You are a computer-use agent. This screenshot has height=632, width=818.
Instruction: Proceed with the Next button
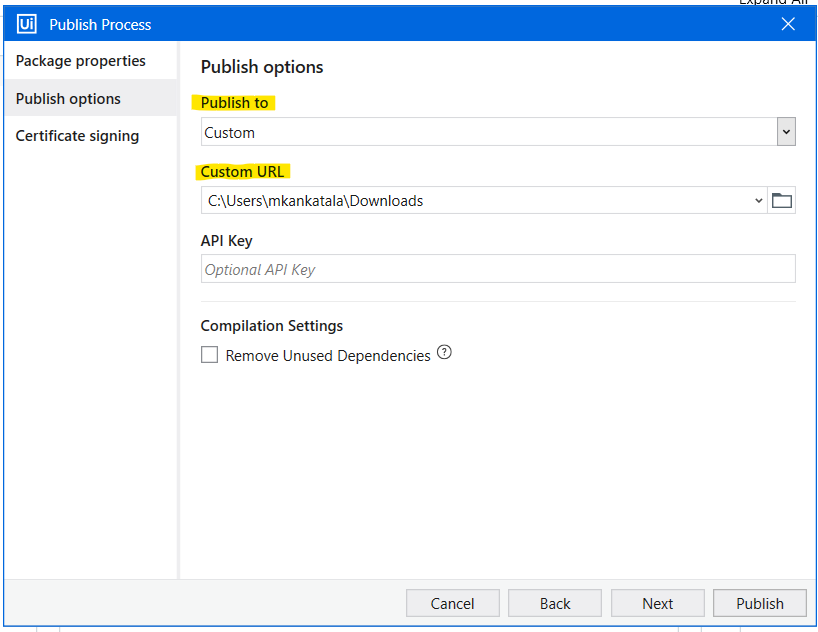pyautogui.click(x=657, y=603)
